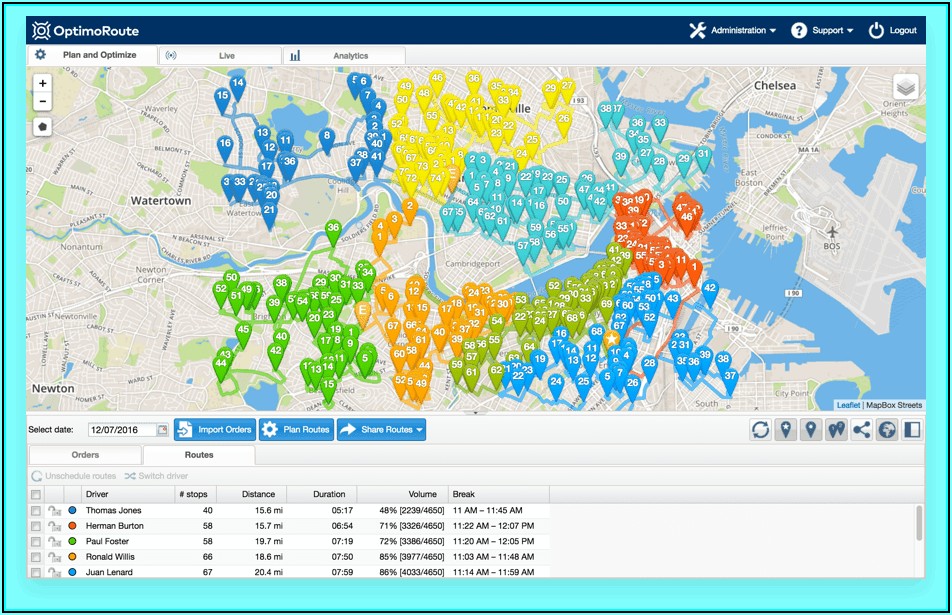
Task: Select the polygon draw tool
Action: coord(42,127)
